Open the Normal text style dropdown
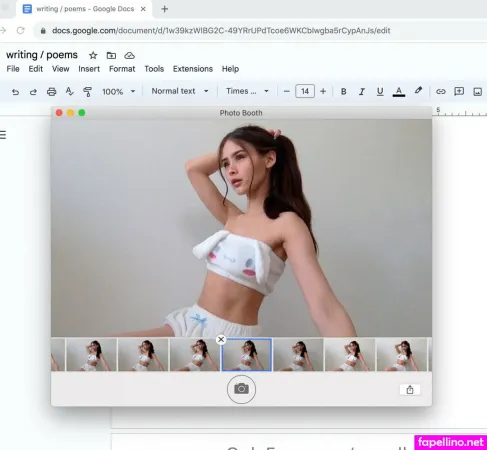 tap(180, 91)
